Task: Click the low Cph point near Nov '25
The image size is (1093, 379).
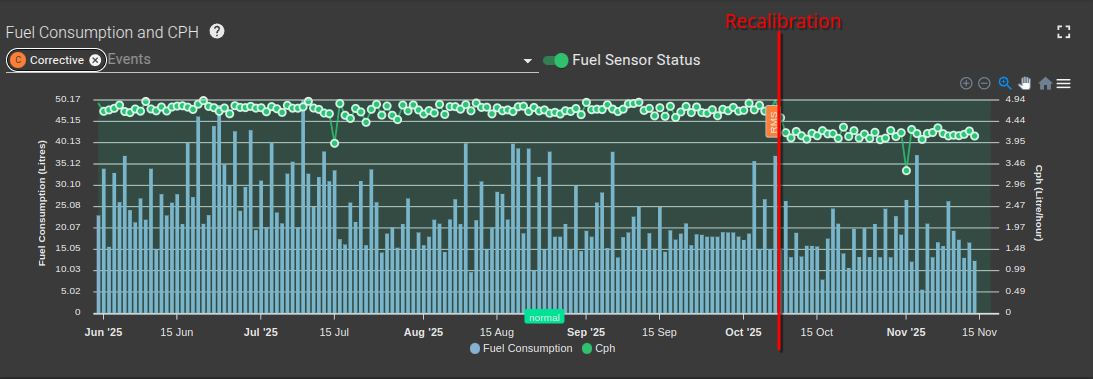Action: (x=906, y=170)
